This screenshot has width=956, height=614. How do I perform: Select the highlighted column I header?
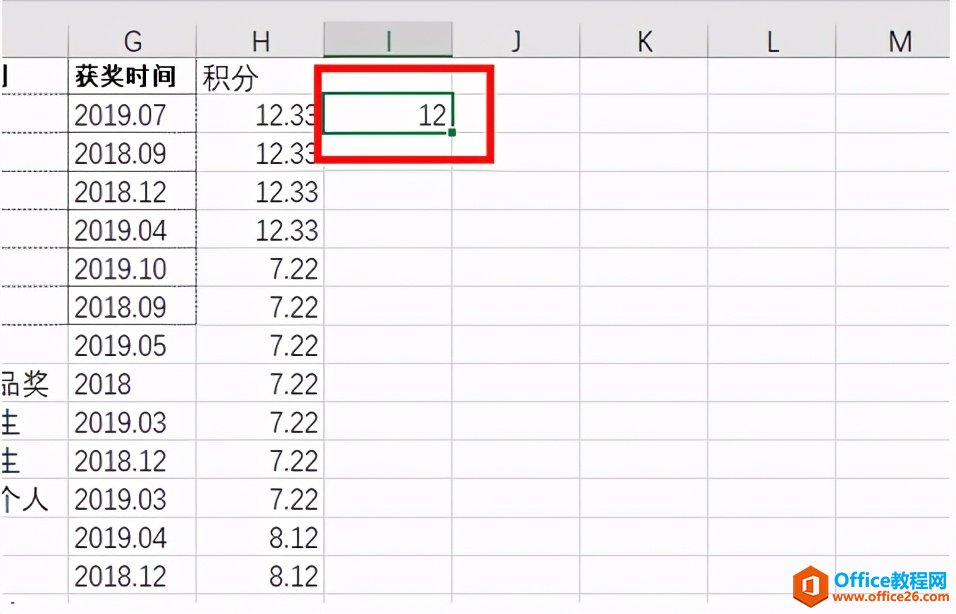(x=388, y=41)
